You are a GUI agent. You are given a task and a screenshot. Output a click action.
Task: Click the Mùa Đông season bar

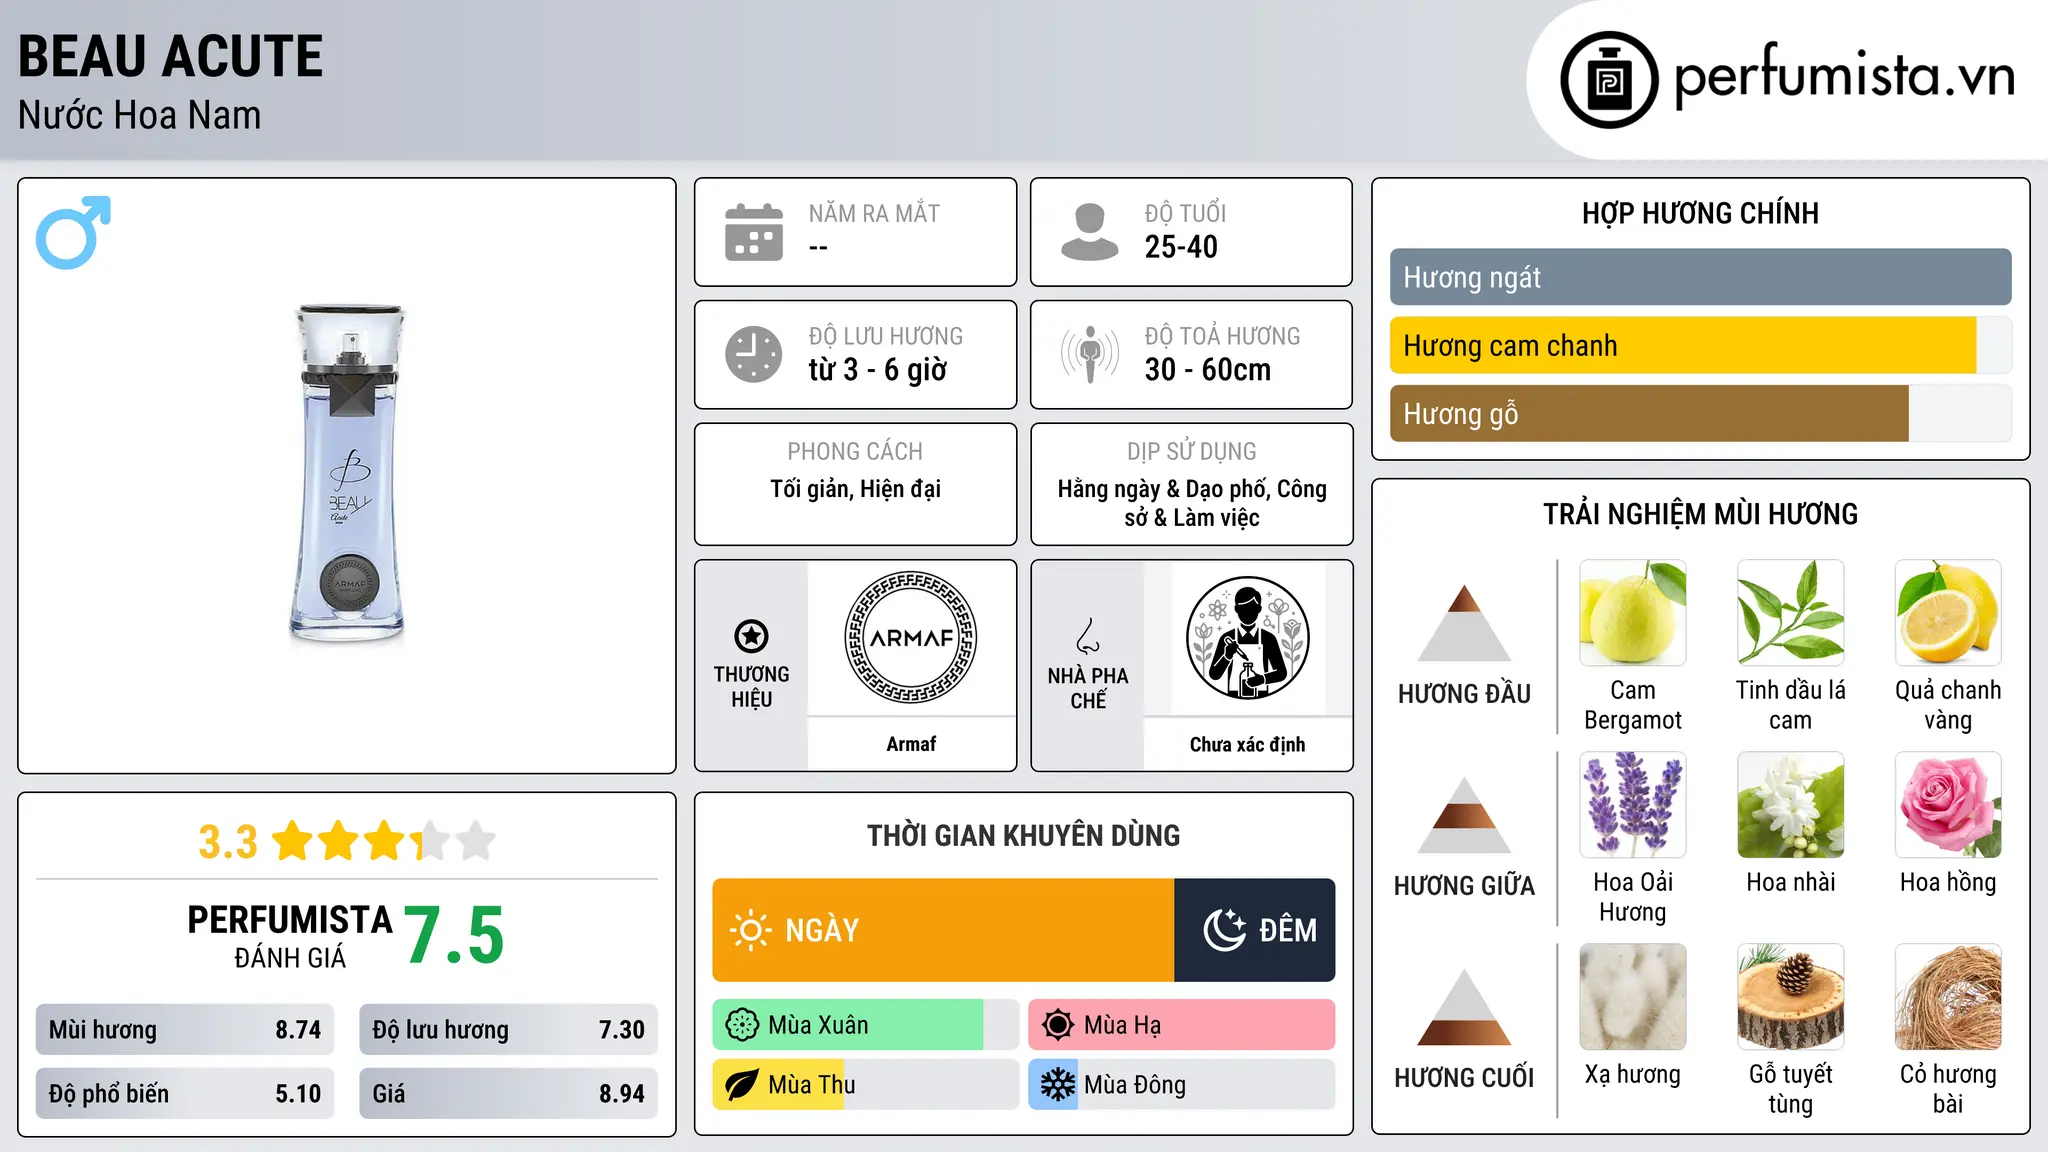pyautogui.click(x=1181, y=1085)
